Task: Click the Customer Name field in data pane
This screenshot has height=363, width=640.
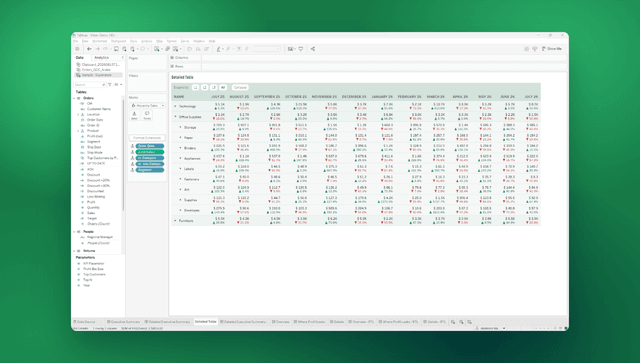Action: click(x=99, y=109)
